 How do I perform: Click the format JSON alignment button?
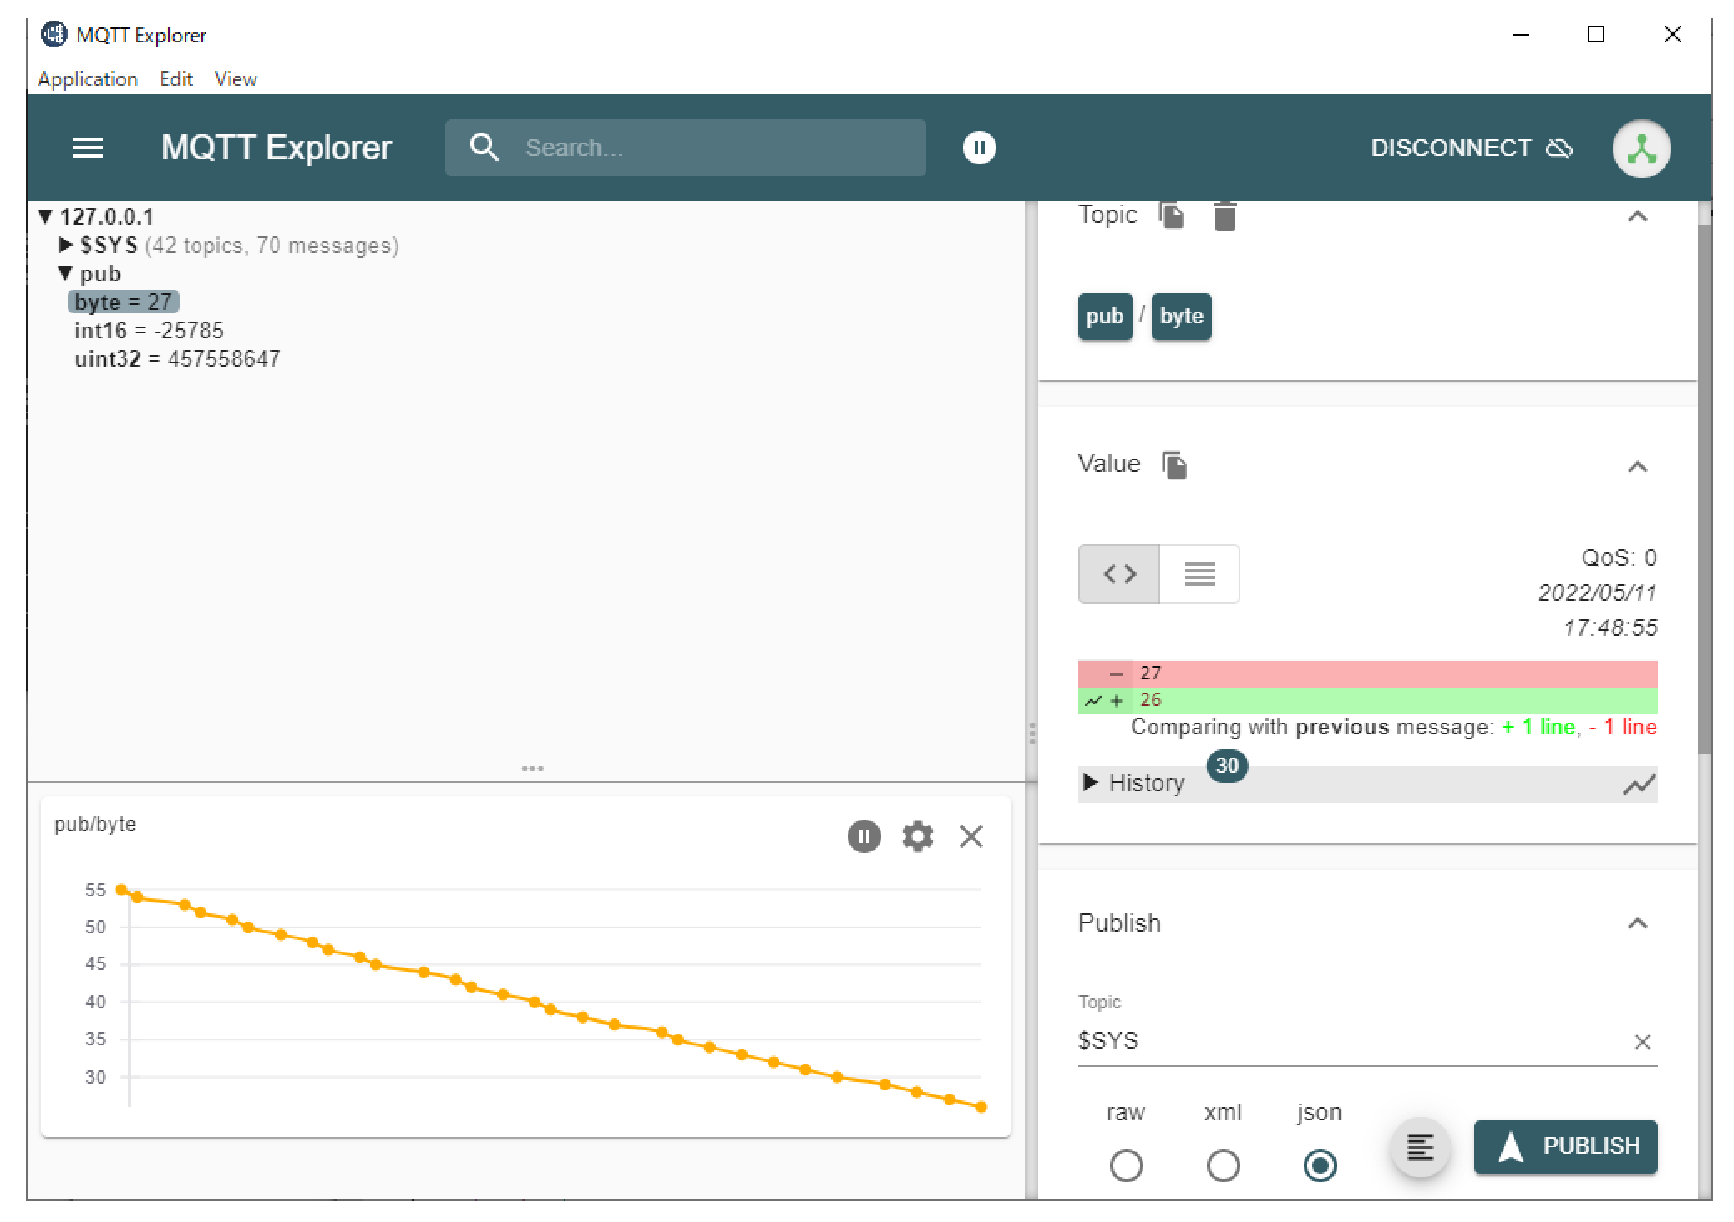tap(1420, 1147)
